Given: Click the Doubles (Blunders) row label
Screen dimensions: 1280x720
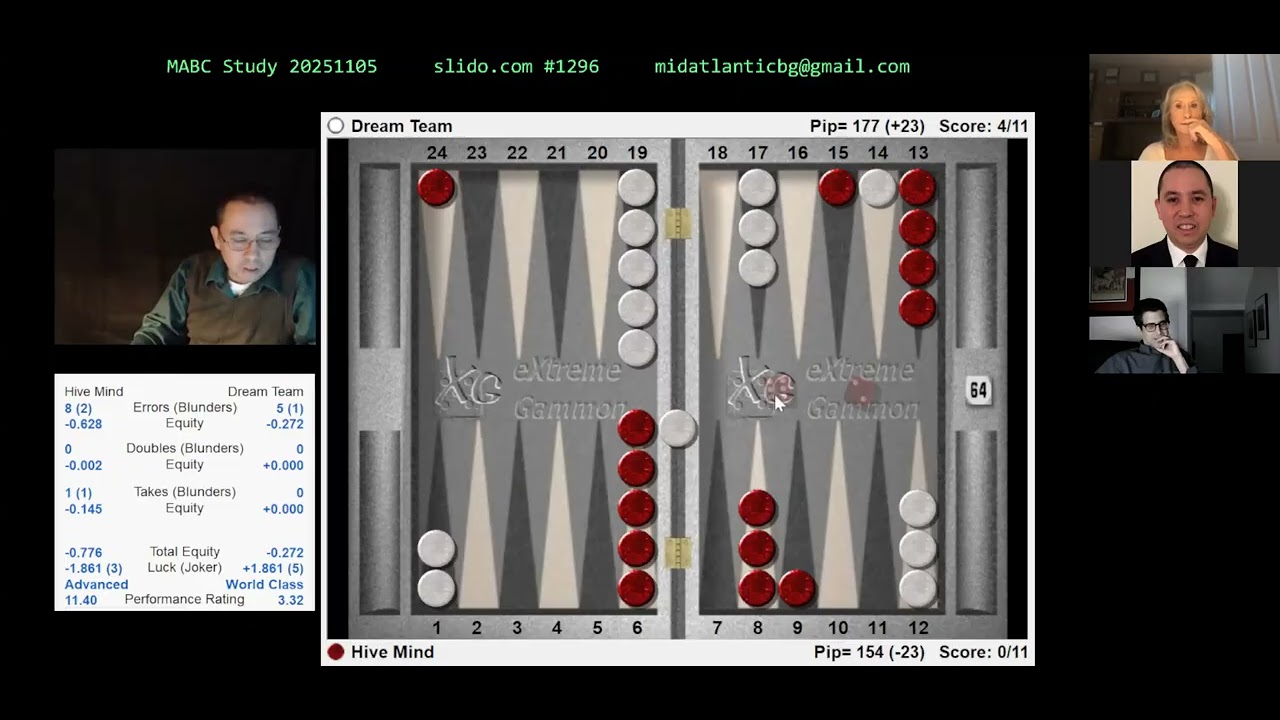Looking at the screenshot, I should pyautogui.click(x=185, y=448).
